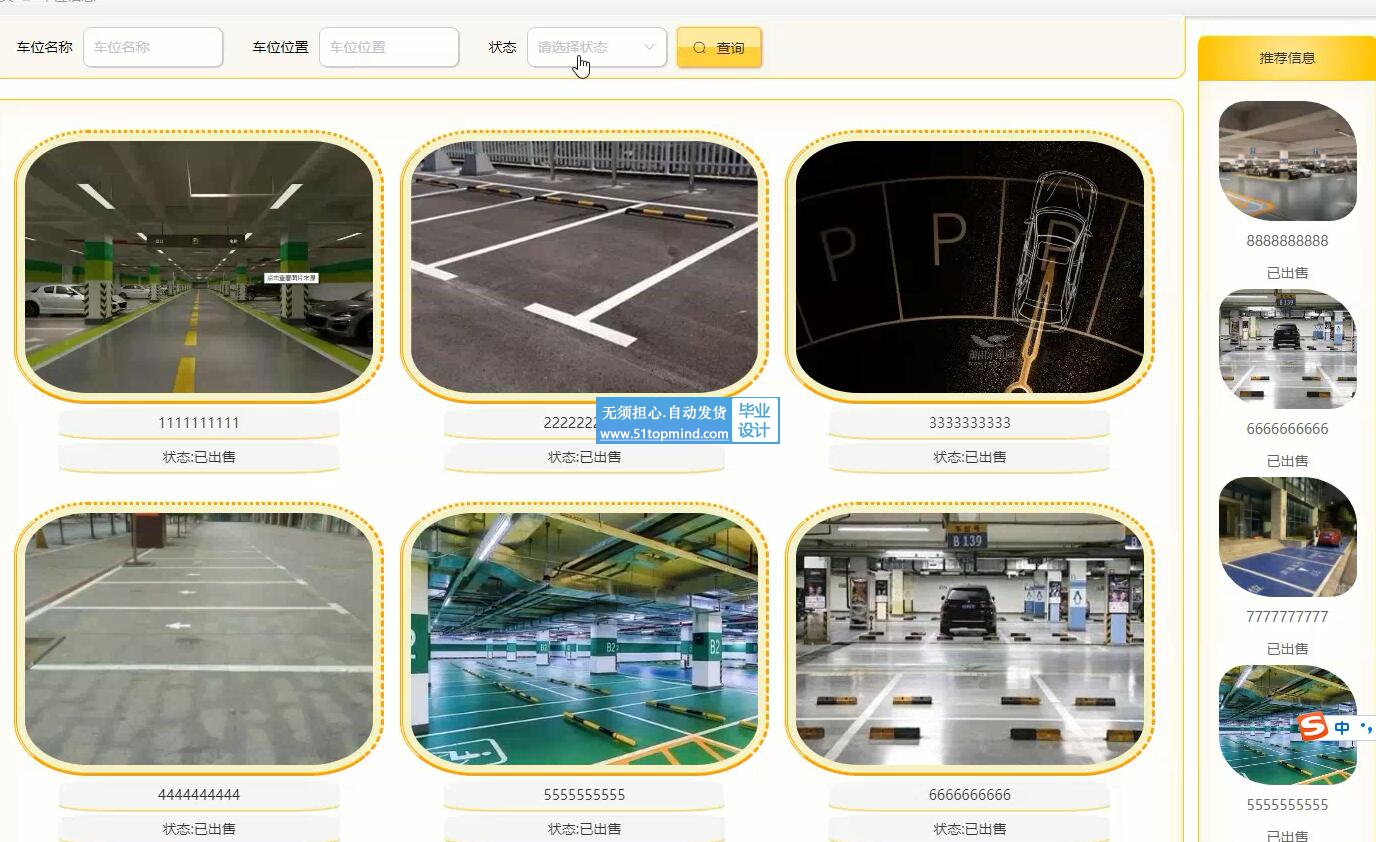Click the magnifier icon in 查询 button
This screenshot has width=1376, height=842.
[x=700, y=47]
